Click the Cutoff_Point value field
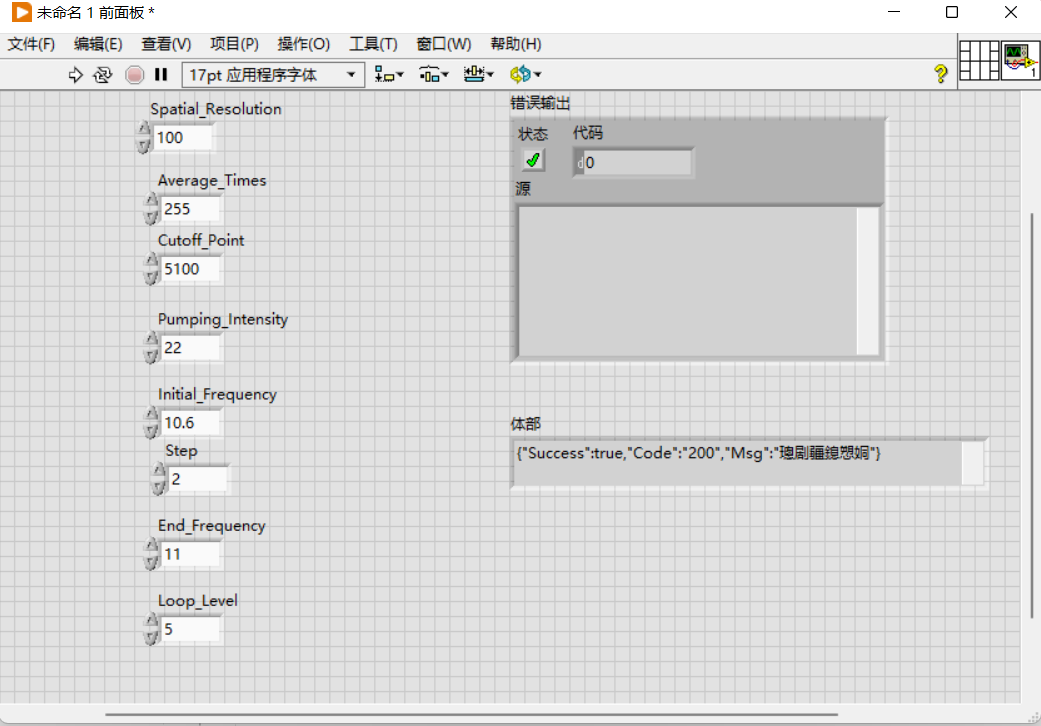 pyautogui.click(x=191, y=269)
